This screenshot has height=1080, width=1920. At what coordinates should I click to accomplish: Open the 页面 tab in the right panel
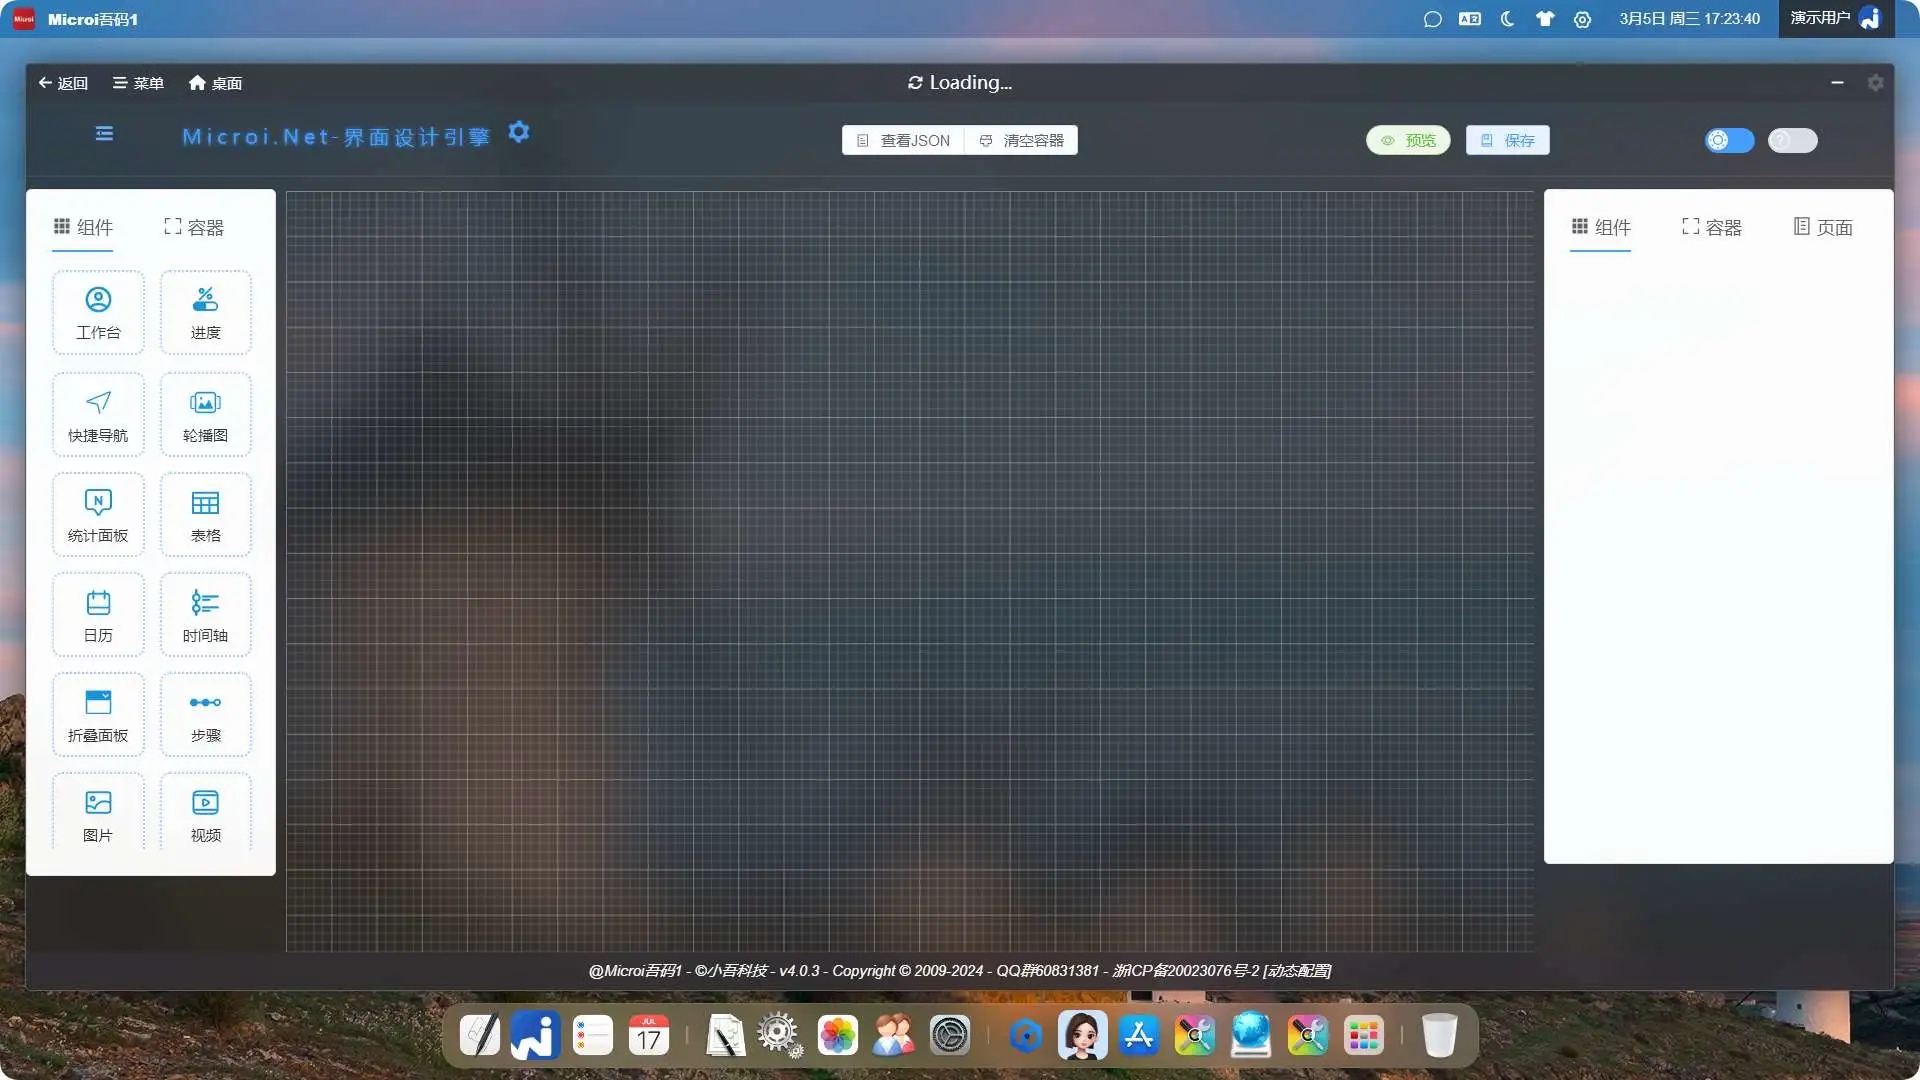[x=1823, y=227]
